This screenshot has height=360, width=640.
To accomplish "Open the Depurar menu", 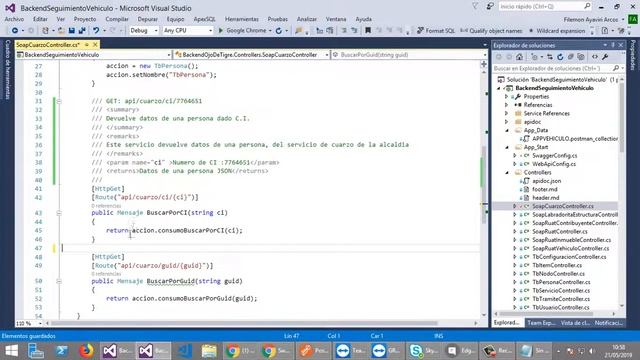I will pyautogui.click(x=147, y=19).
